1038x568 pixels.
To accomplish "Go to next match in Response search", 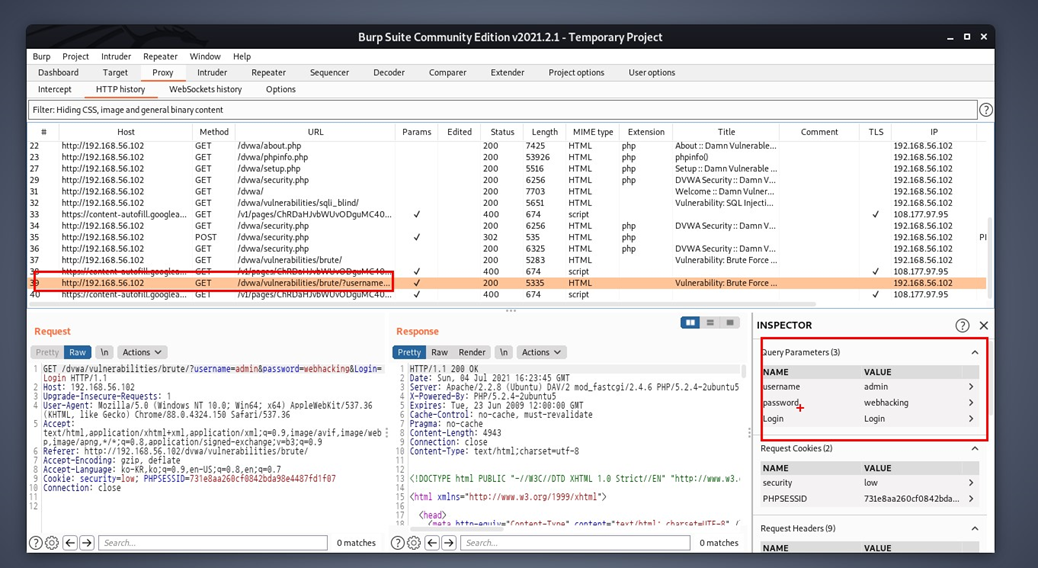I will [449, 543].
